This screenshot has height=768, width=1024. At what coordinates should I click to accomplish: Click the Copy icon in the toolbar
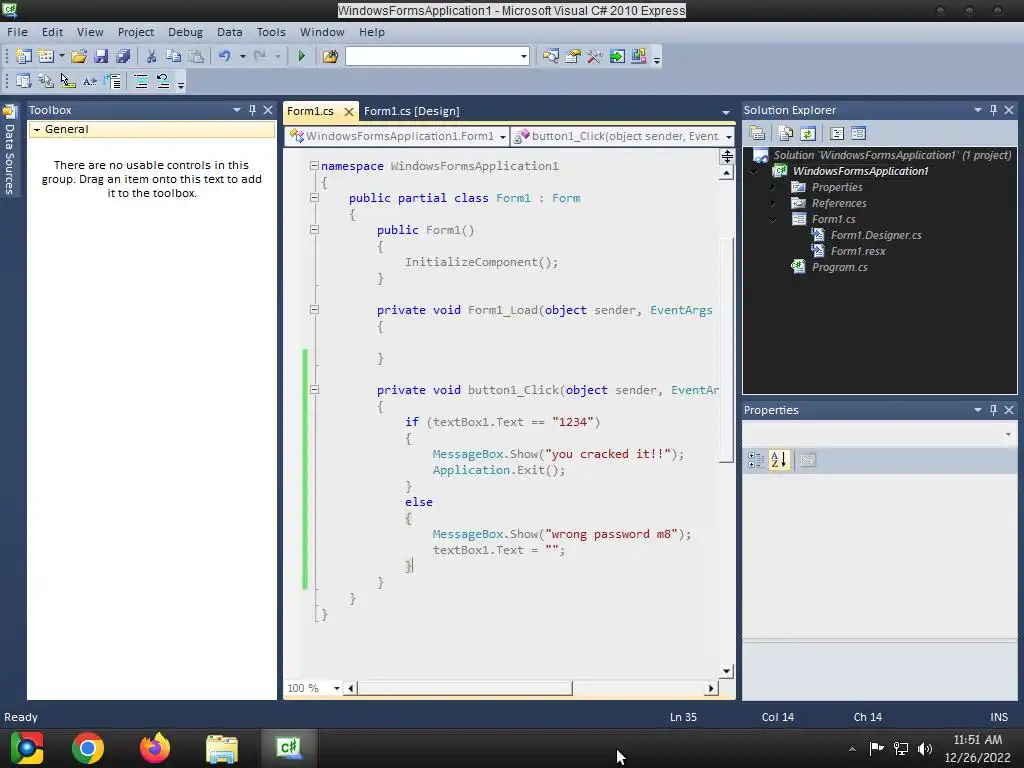(174, 56)
